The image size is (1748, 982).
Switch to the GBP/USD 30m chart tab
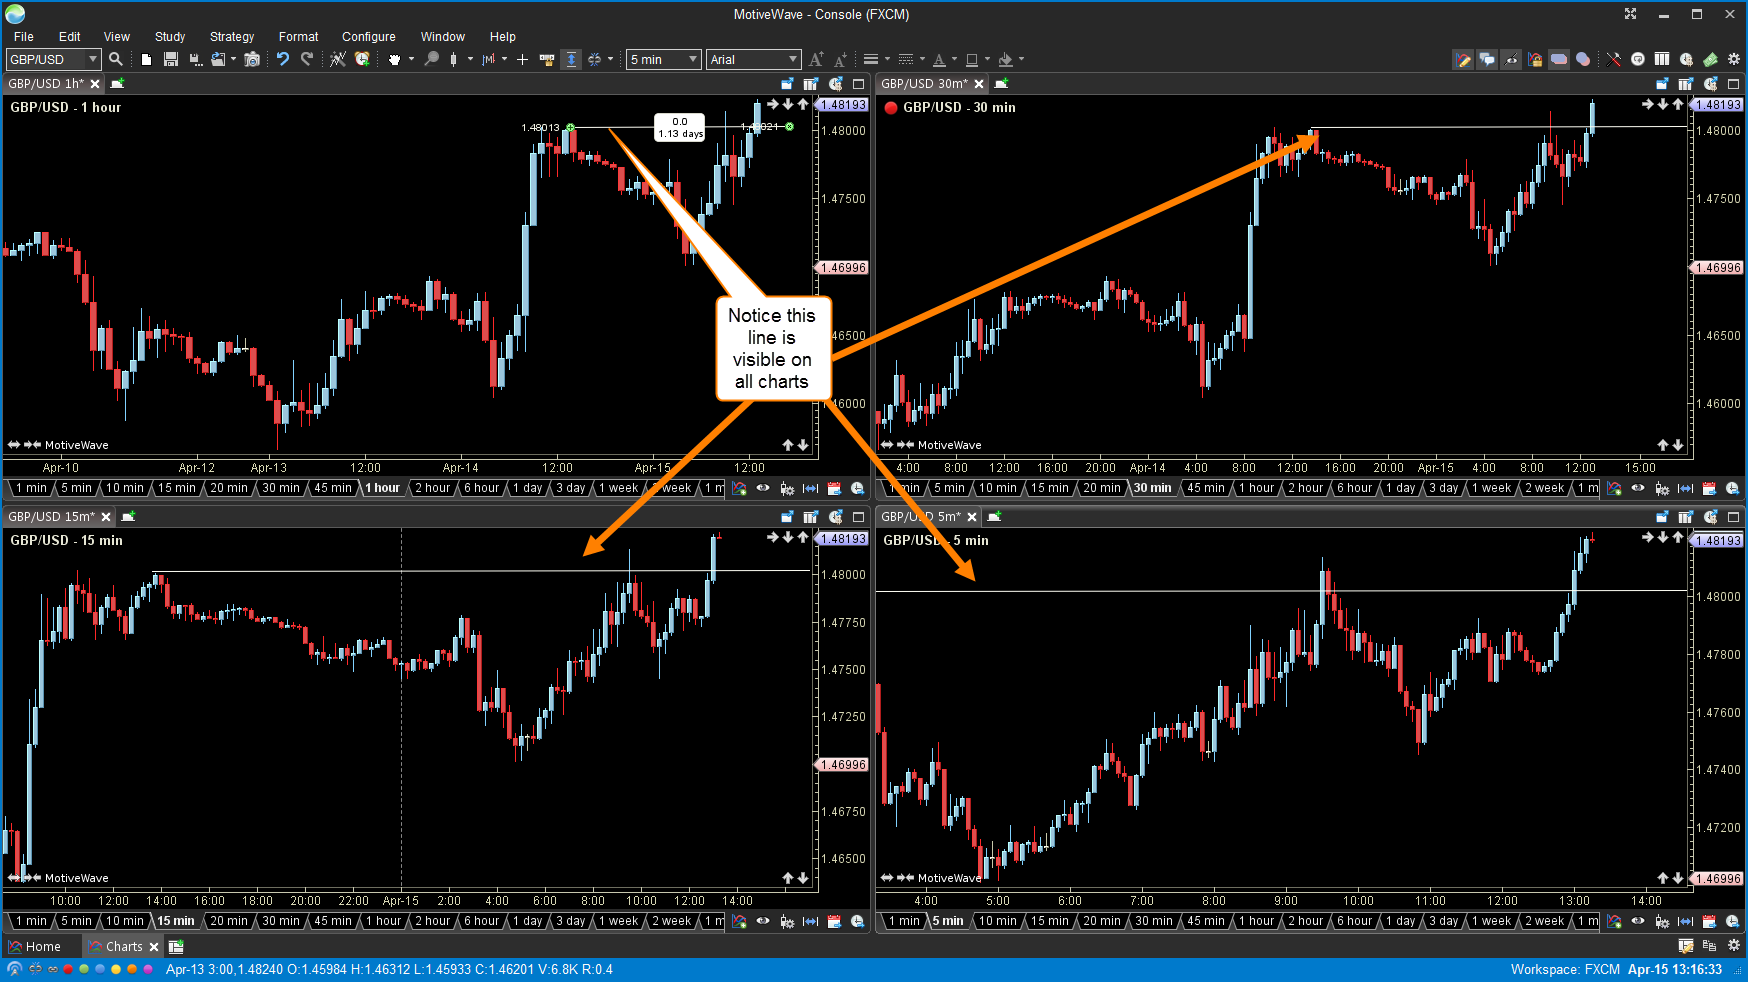point(924,84)
